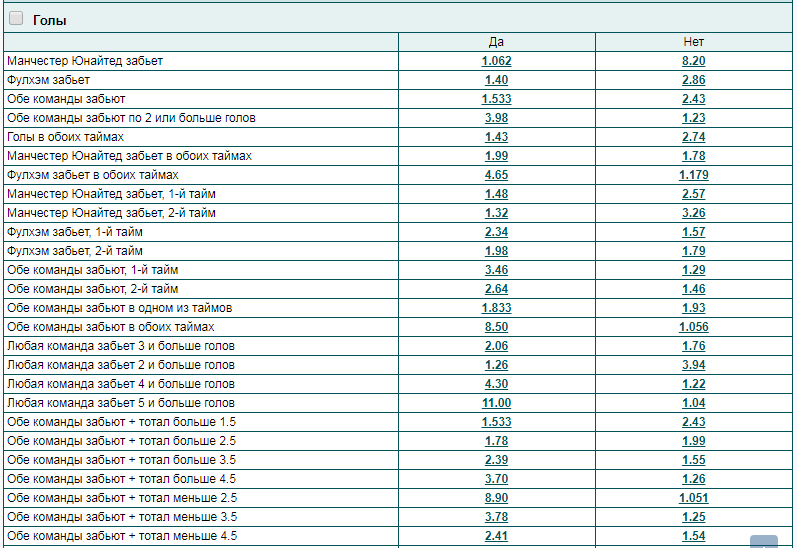Click Нет 2.43 for Обе забьют + тотал больше 1.5

[x=693, y=422]
